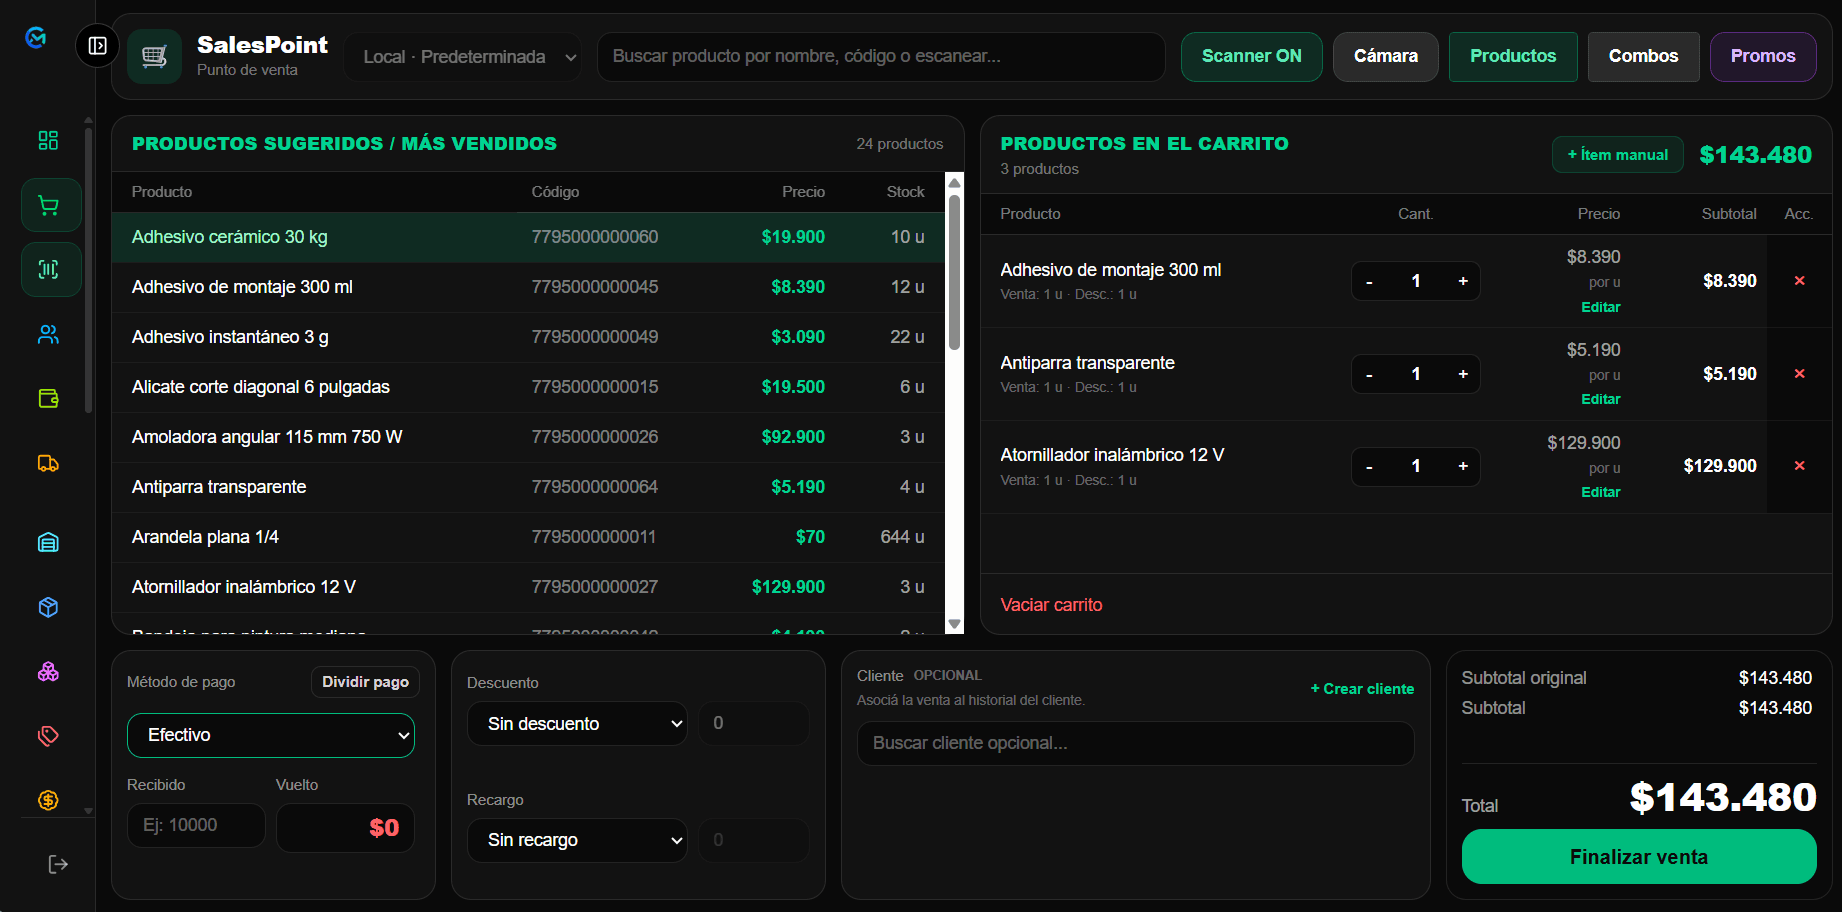Open the price tags sidebar icon

48,736
